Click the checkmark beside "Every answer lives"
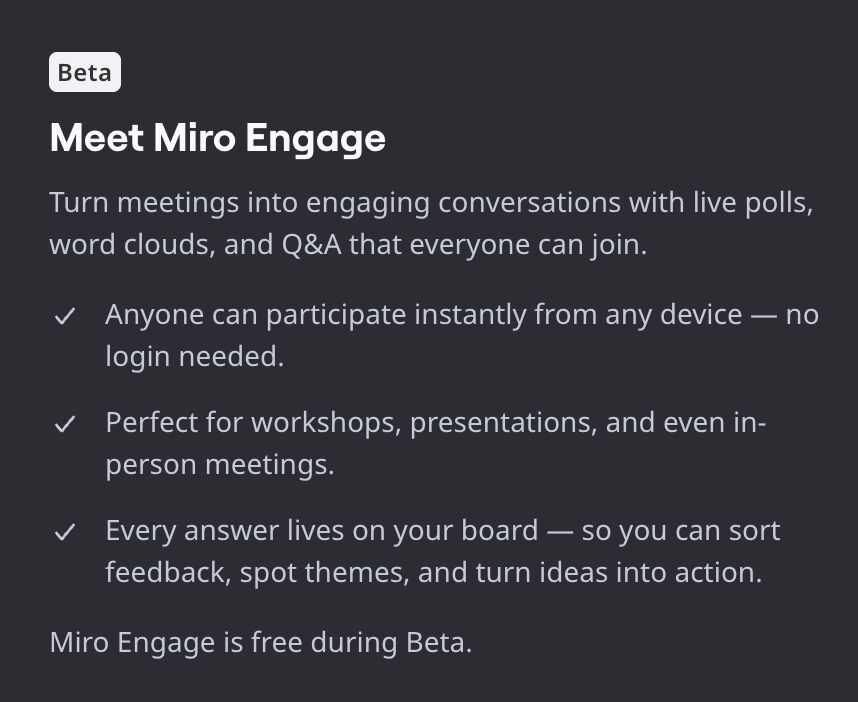The image size is (858, 702). click(65, 532)
